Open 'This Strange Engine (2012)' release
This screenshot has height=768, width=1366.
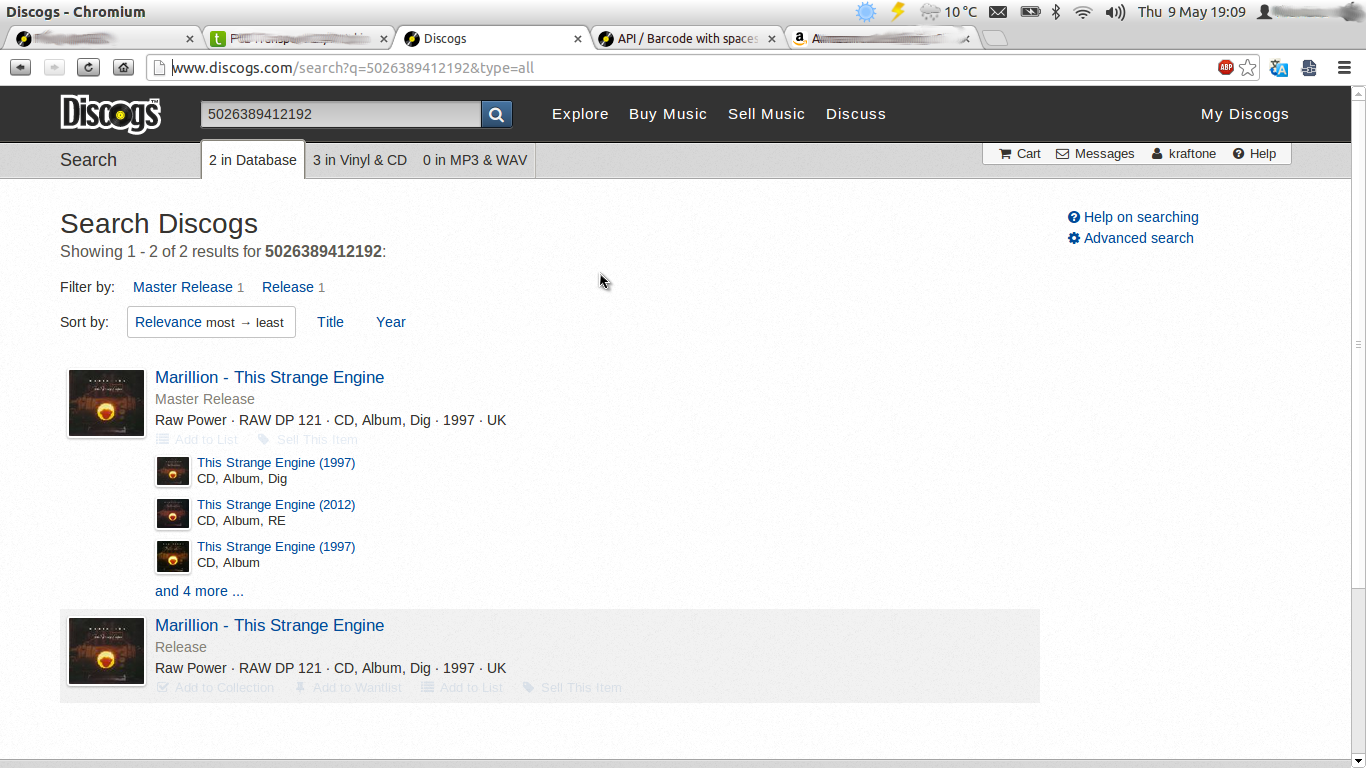click(x=276, y=504)
